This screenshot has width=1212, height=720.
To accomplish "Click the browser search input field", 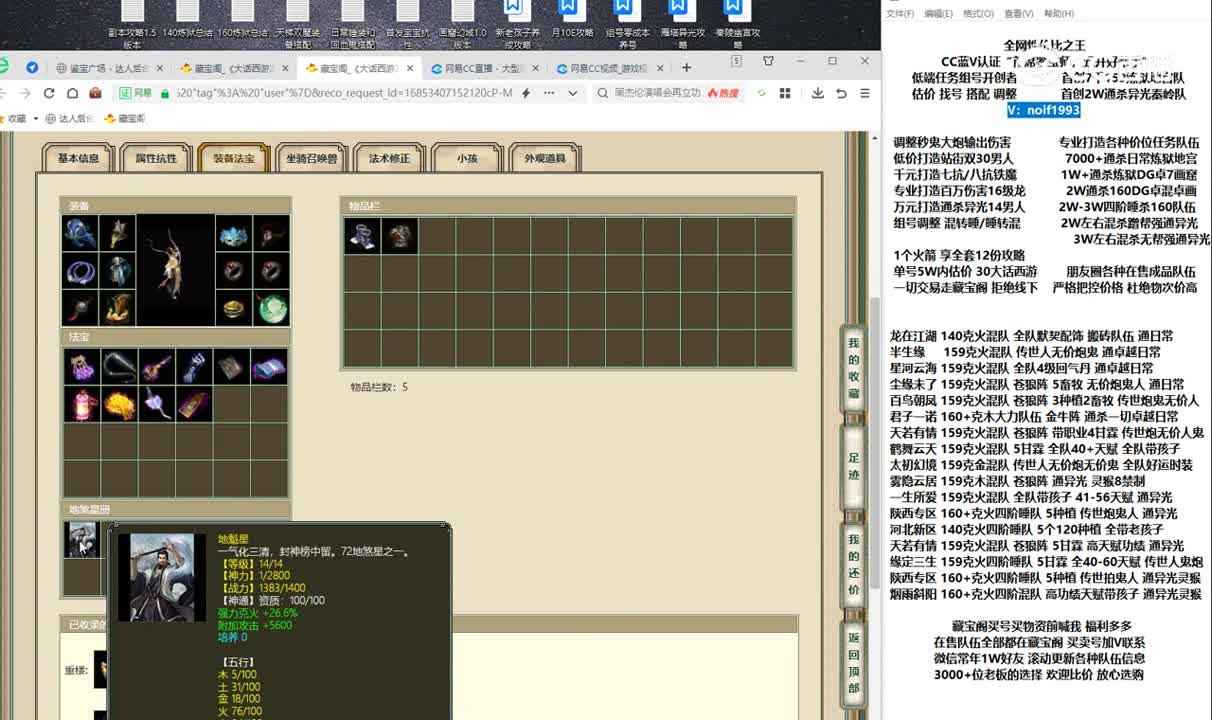I will pos(655,93).
